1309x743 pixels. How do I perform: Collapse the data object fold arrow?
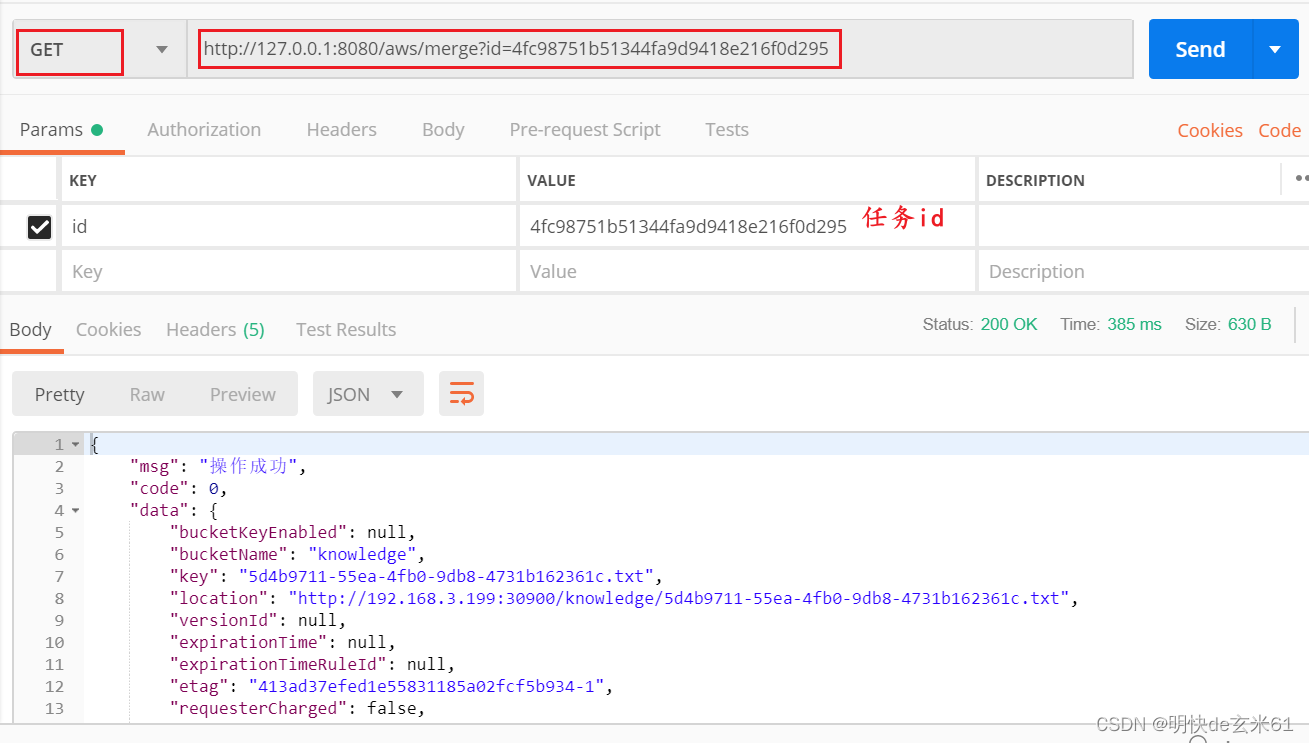tap(76, 510)
